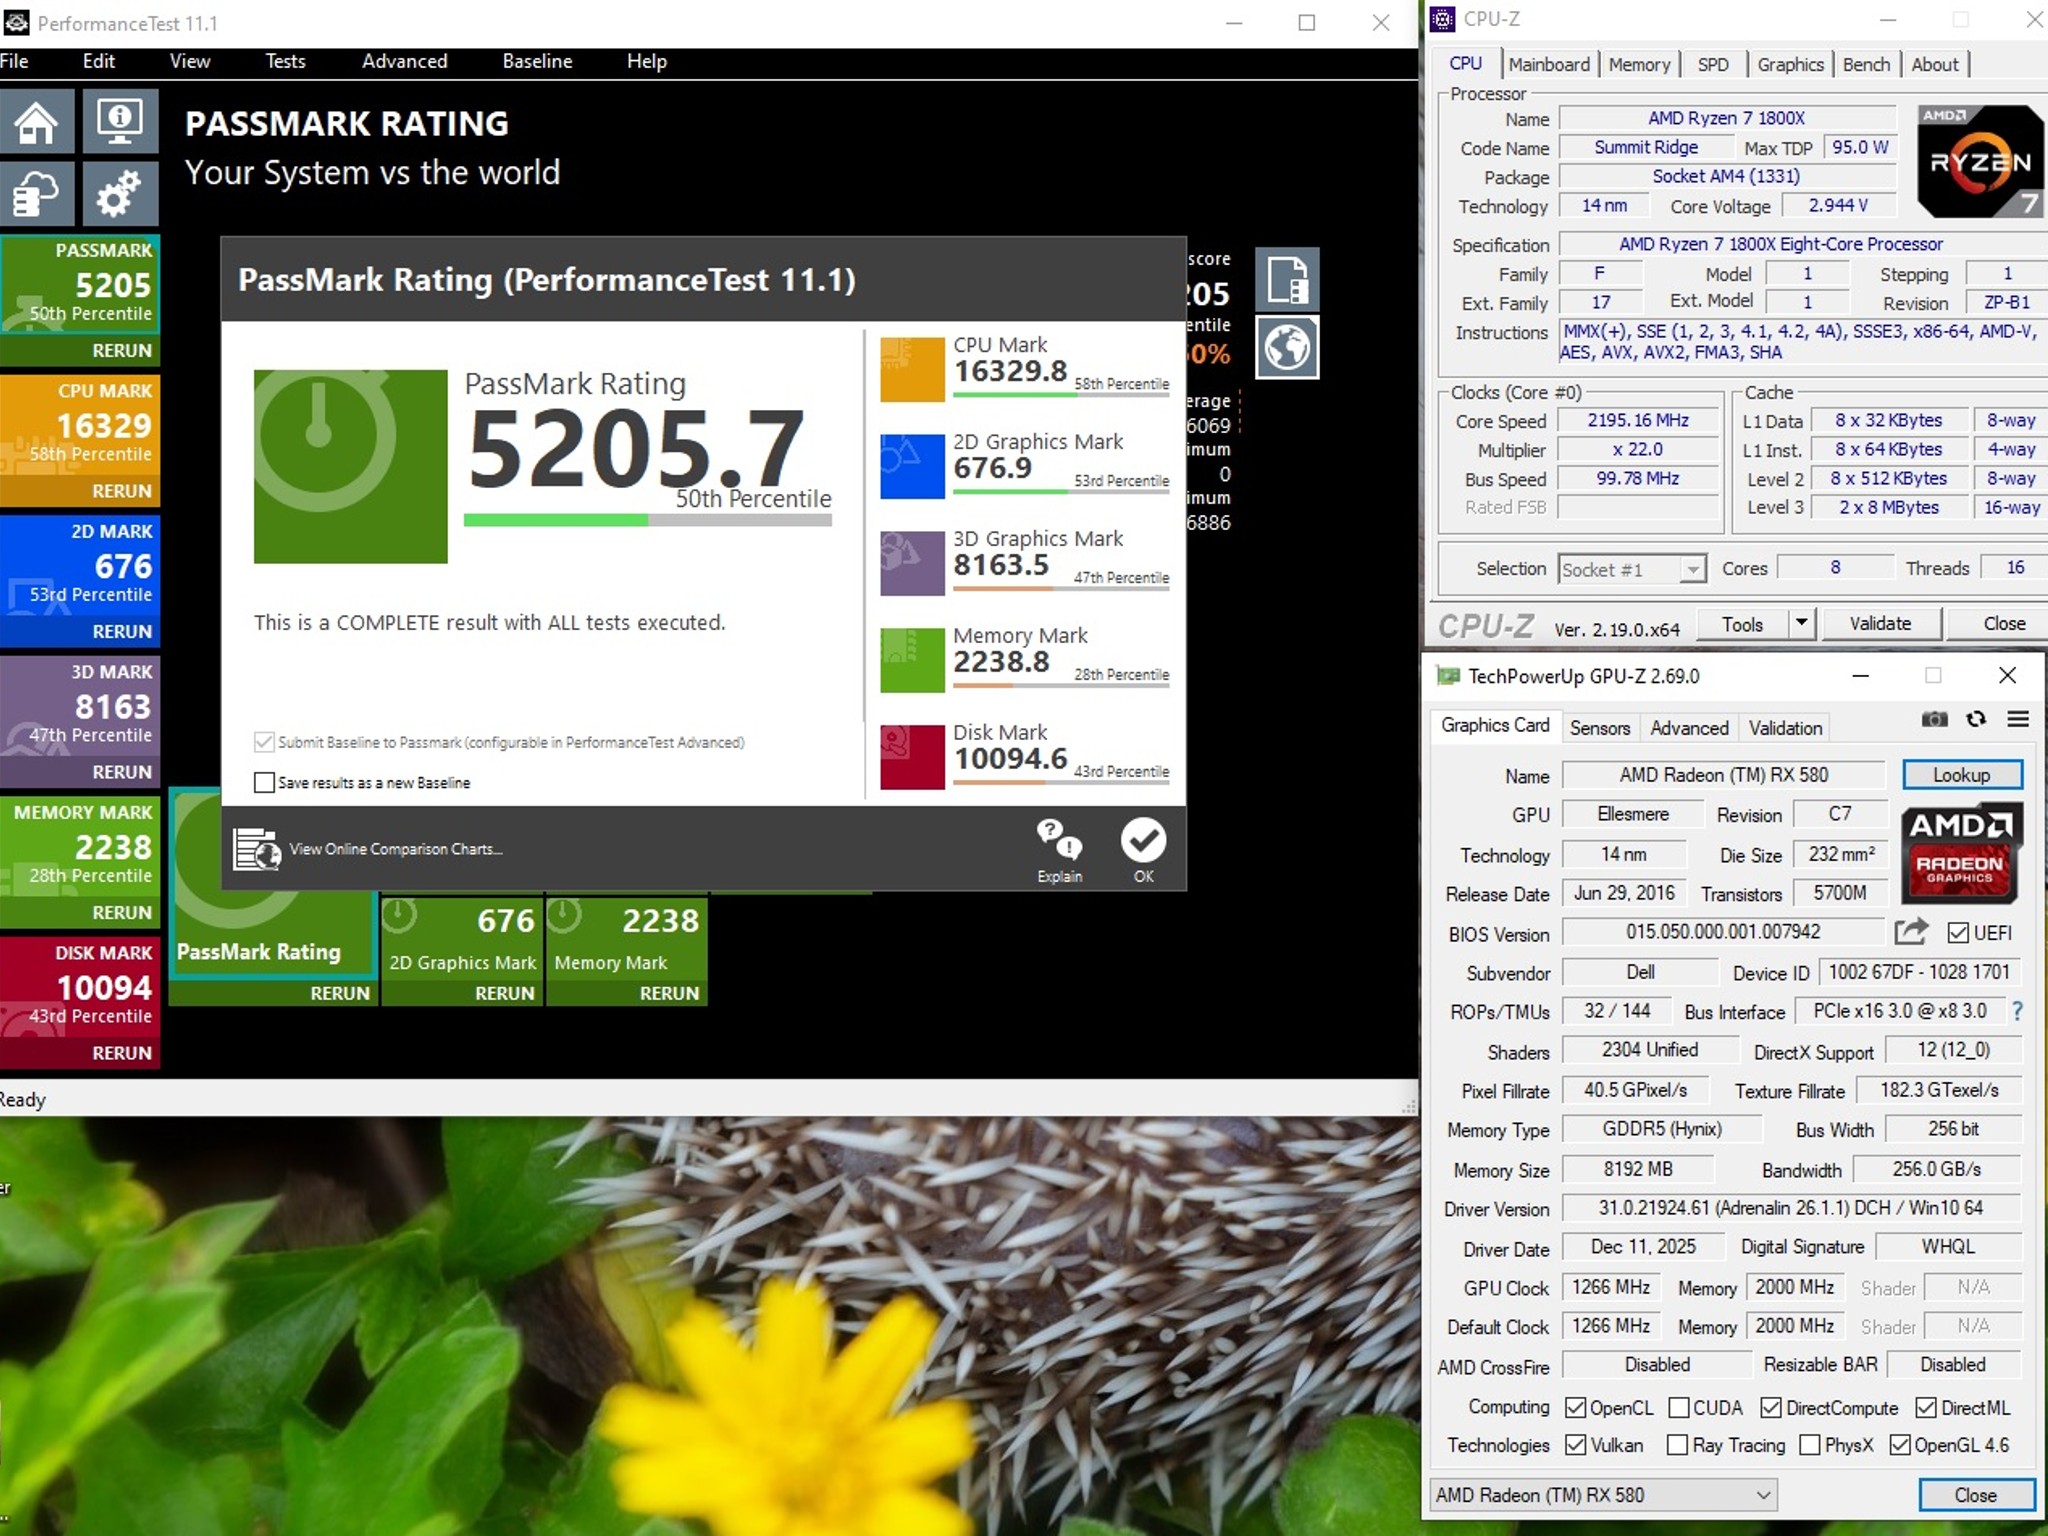Click RERUN under the CPU Mark tile
This screenshot has height=1536, width=2048.
click(122, 491)
